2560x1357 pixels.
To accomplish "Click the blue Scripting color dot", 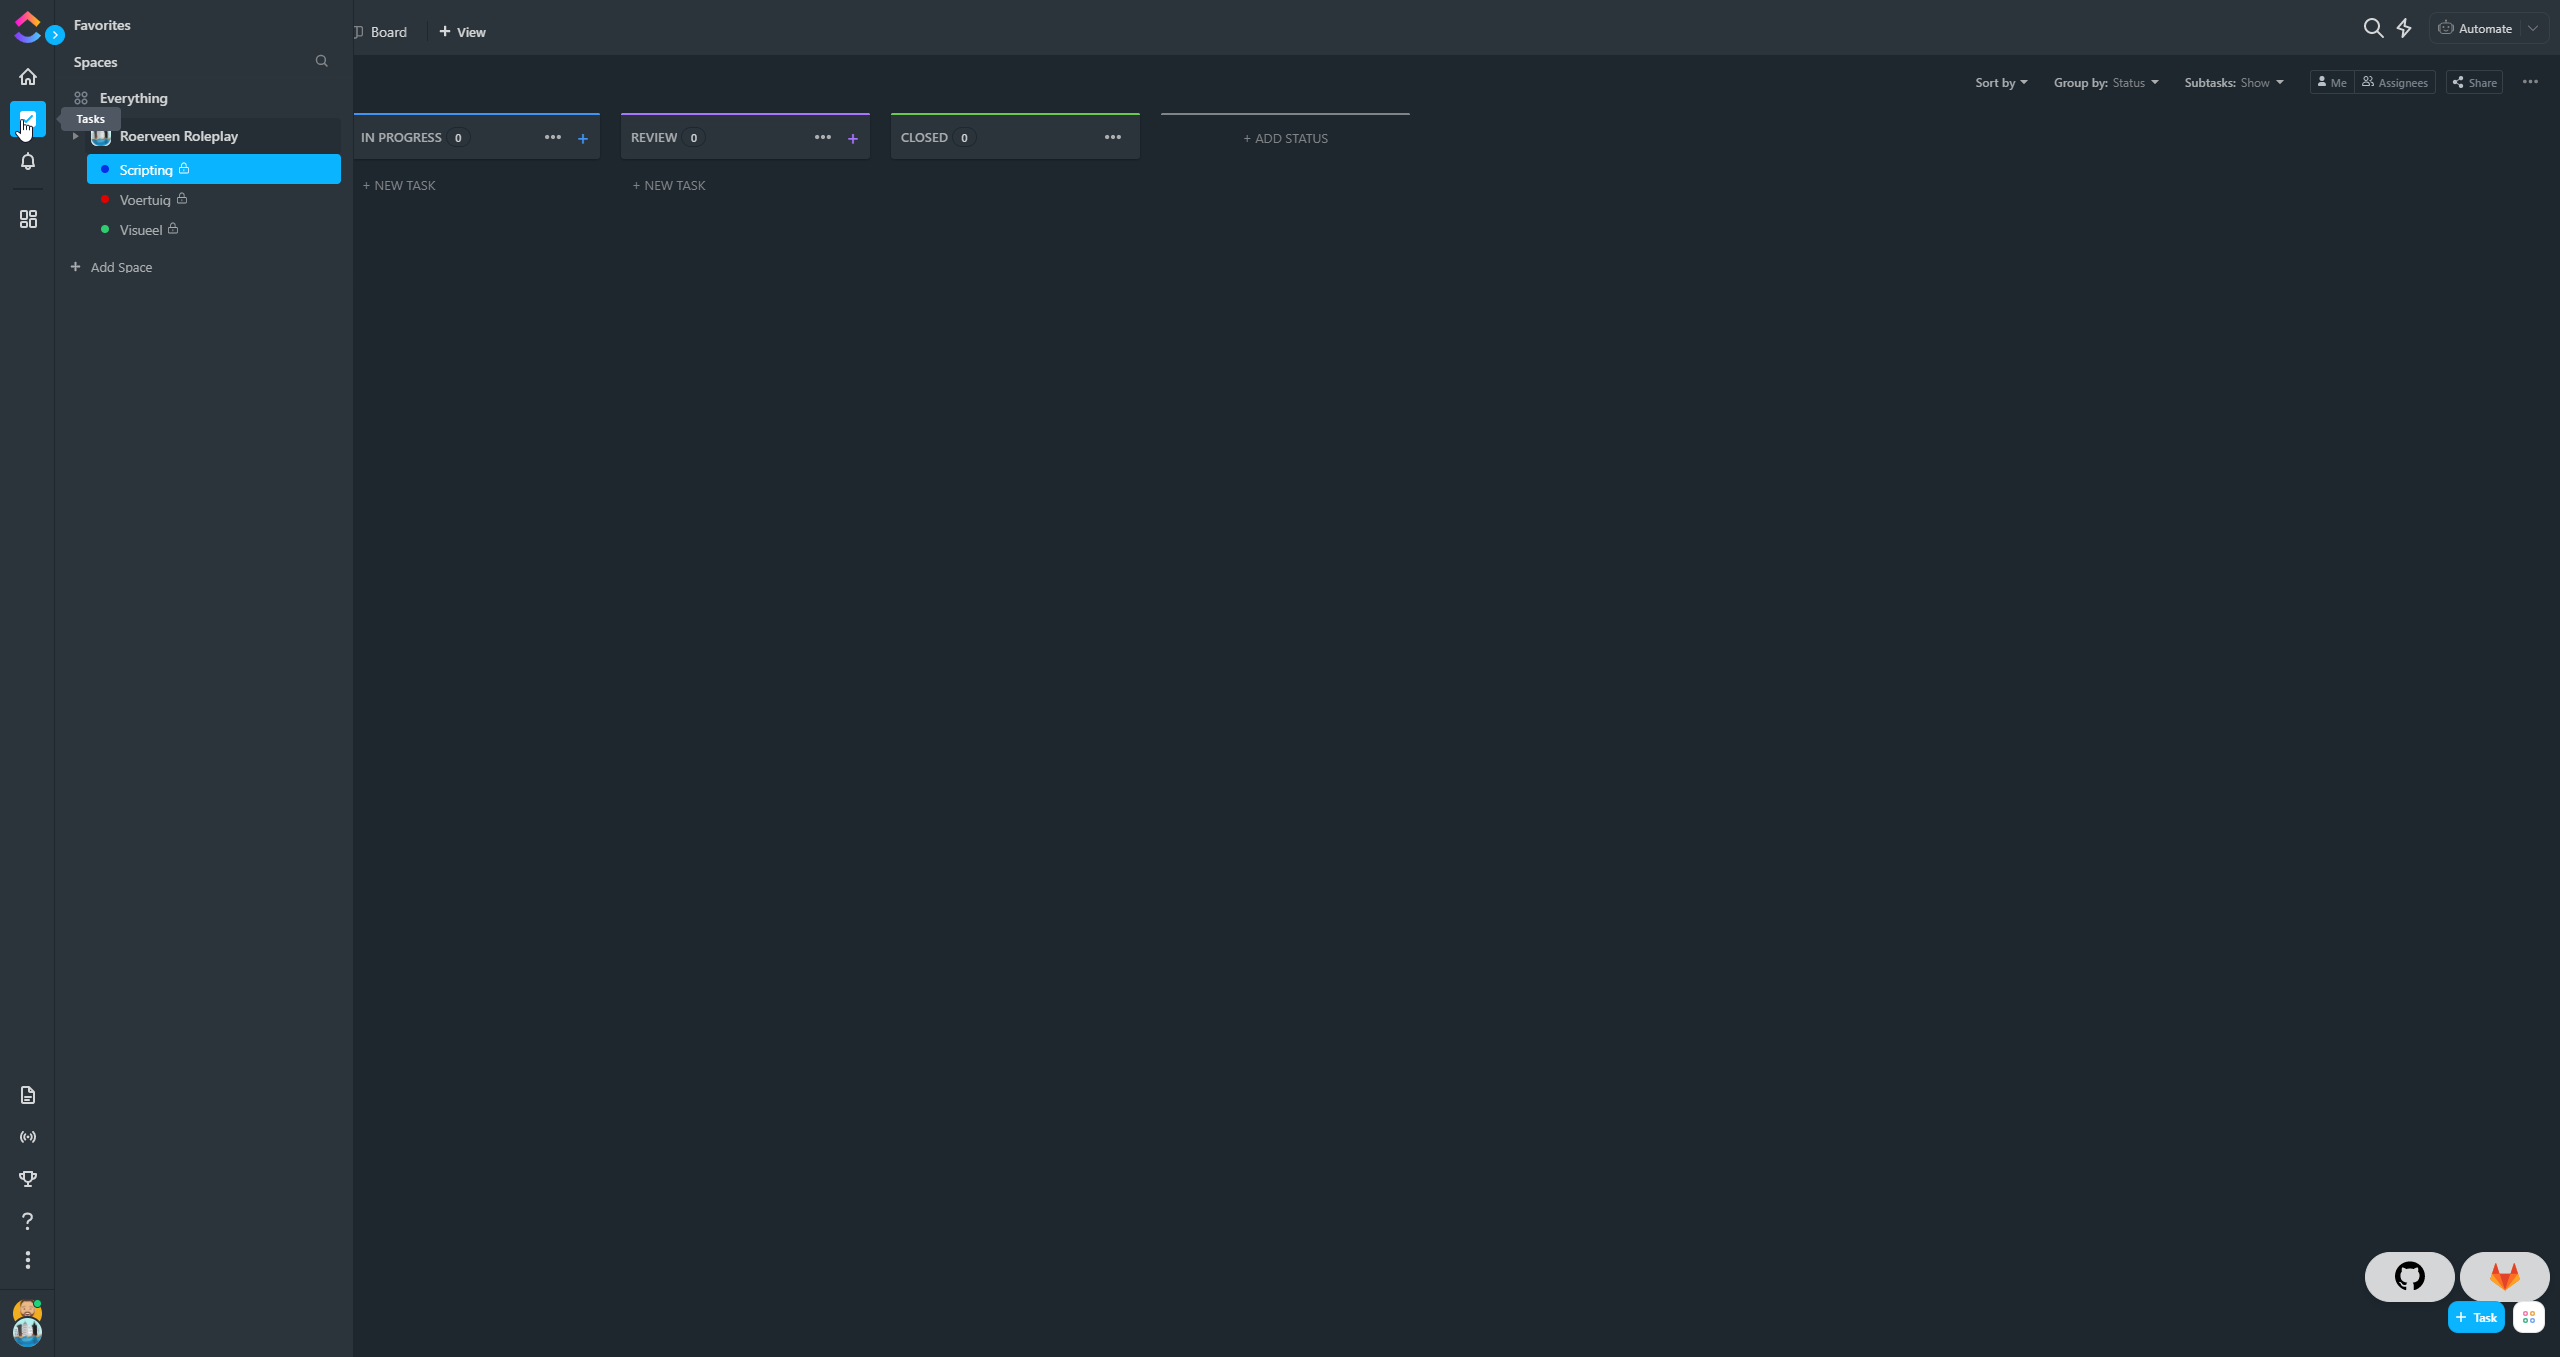I will [105, 169].
